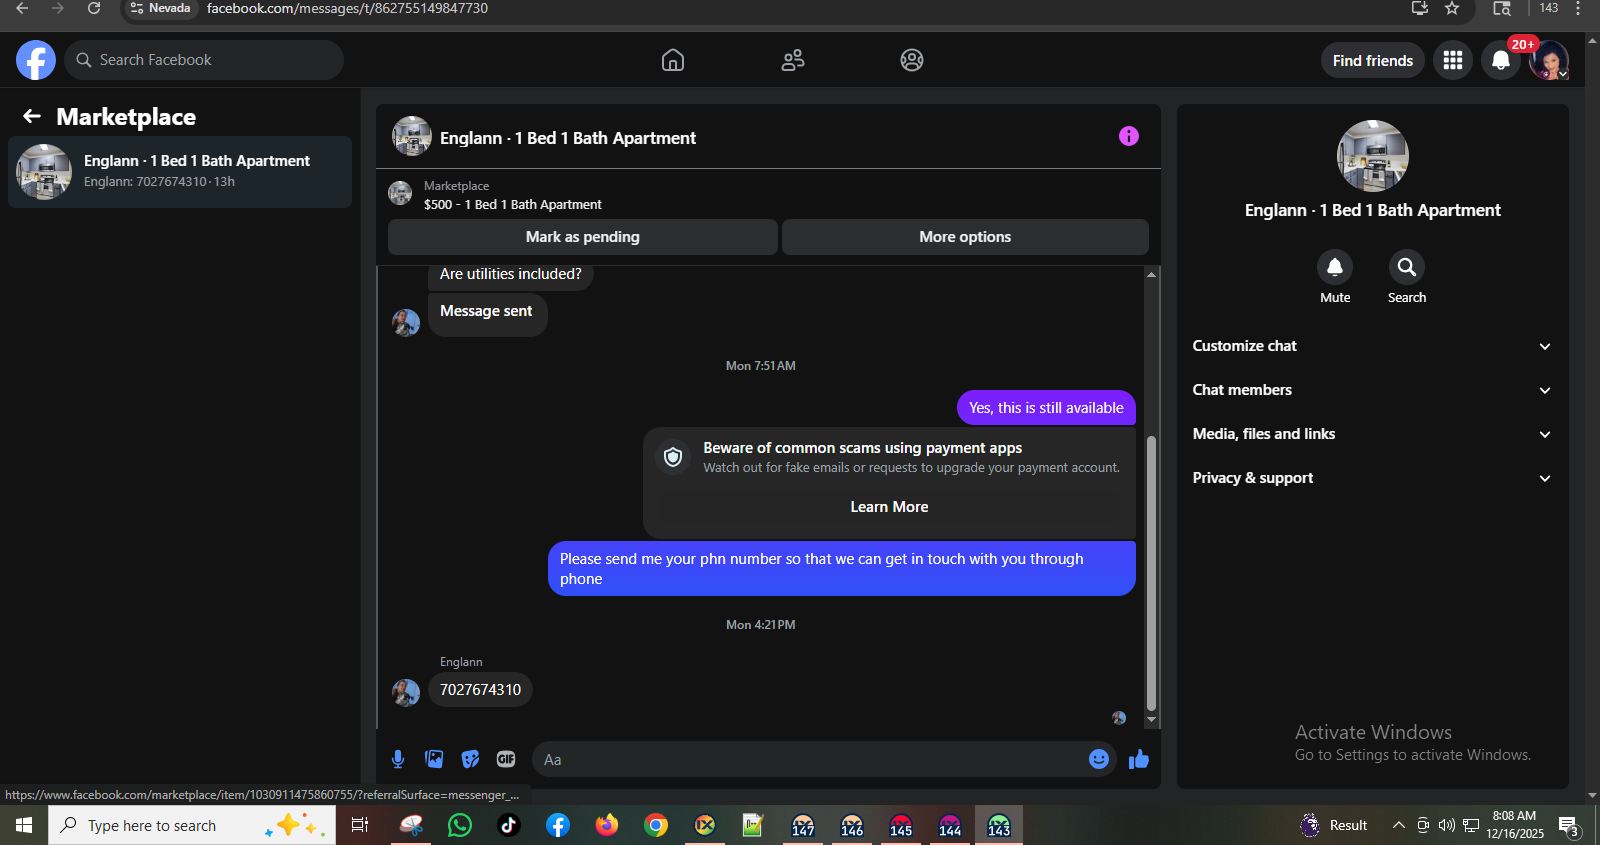The width and height of the screenshot is (1600, 845).
Task: Choose a sticker to send
Action: 470,759
